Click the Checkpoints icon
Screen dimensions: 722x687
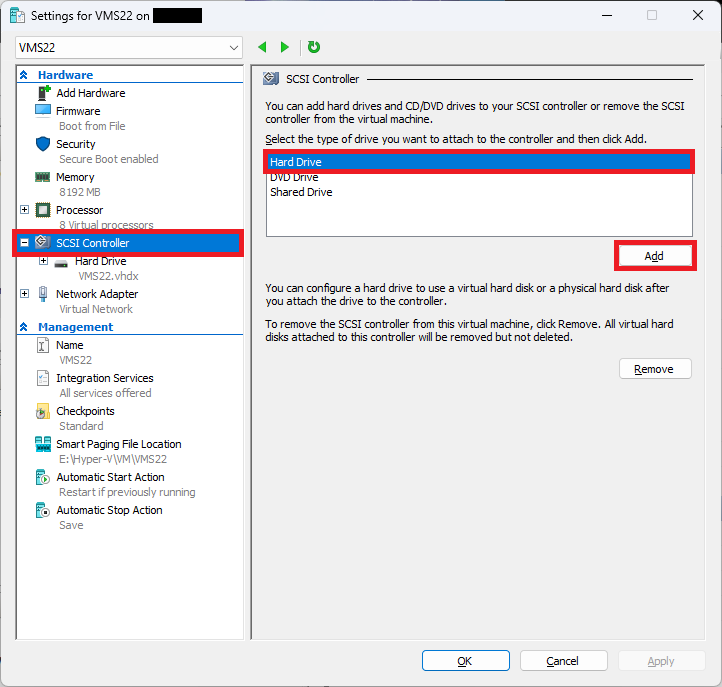[42, 411]
